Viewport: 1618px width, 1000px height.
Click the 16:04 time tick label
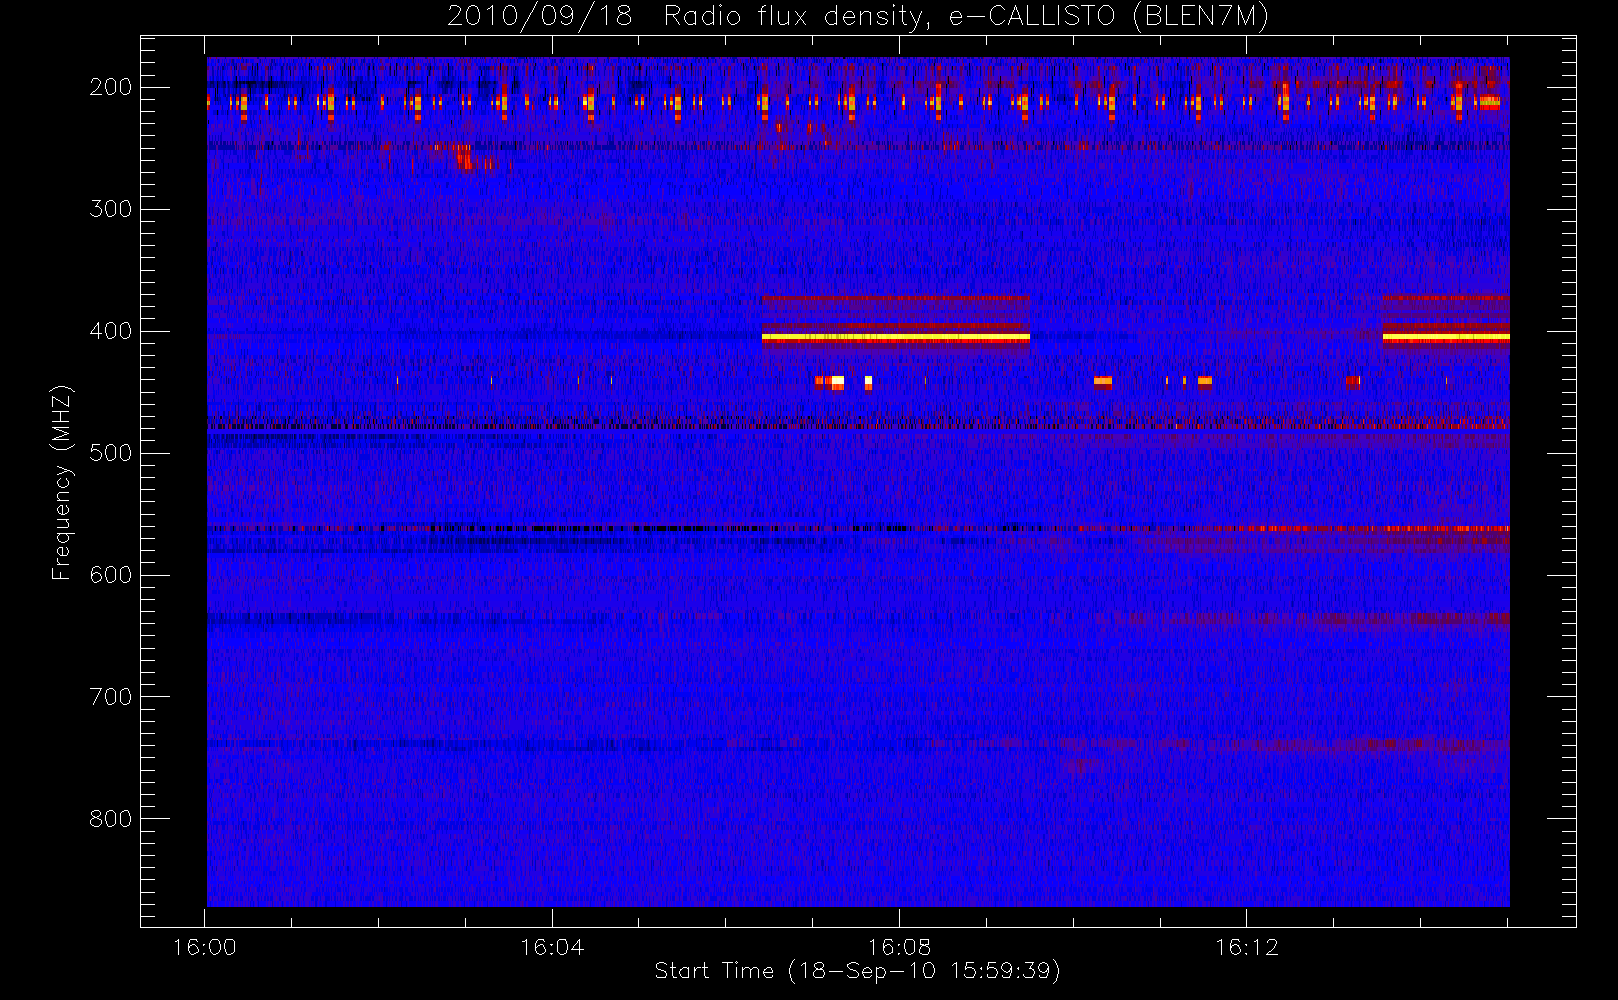click(552, 947)
